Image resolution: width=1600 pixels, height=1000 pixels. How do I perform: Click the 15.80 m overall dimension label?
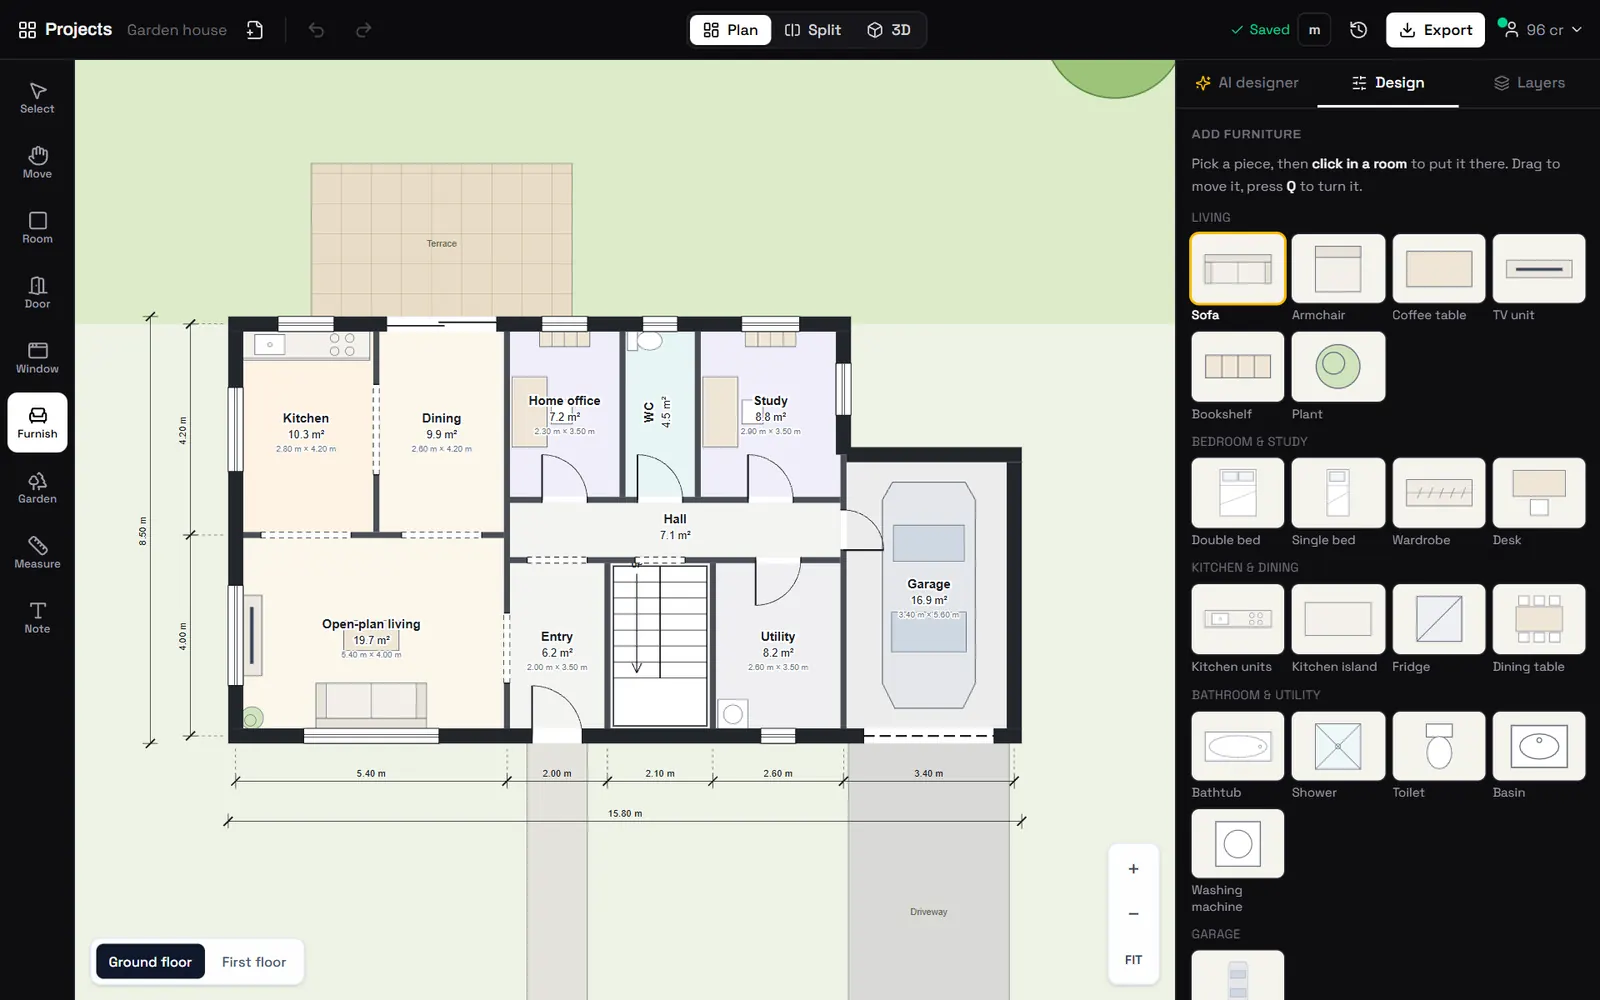(x=625, y=813)
